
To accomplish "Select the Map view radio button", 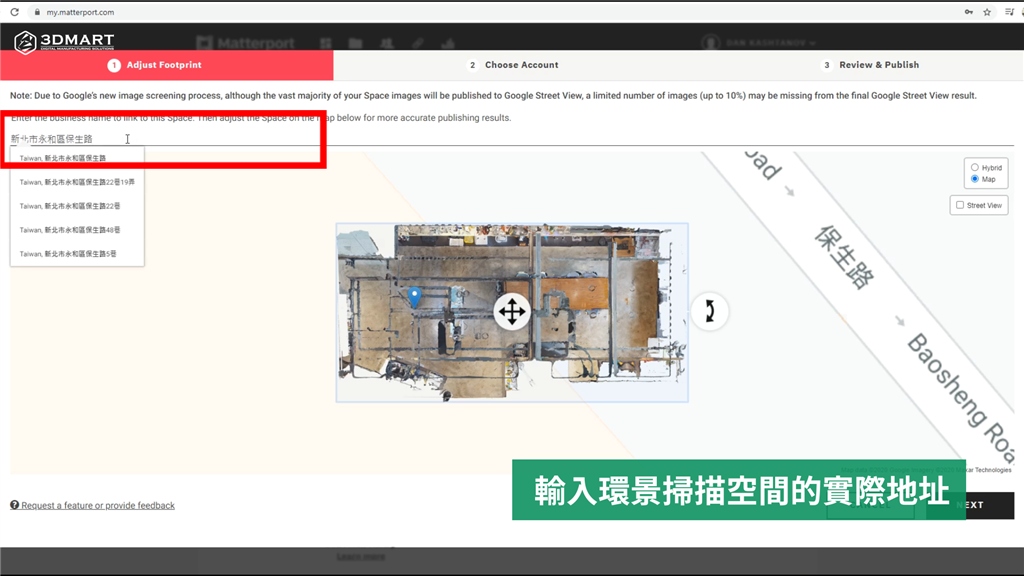I will (x=974, y=179).
